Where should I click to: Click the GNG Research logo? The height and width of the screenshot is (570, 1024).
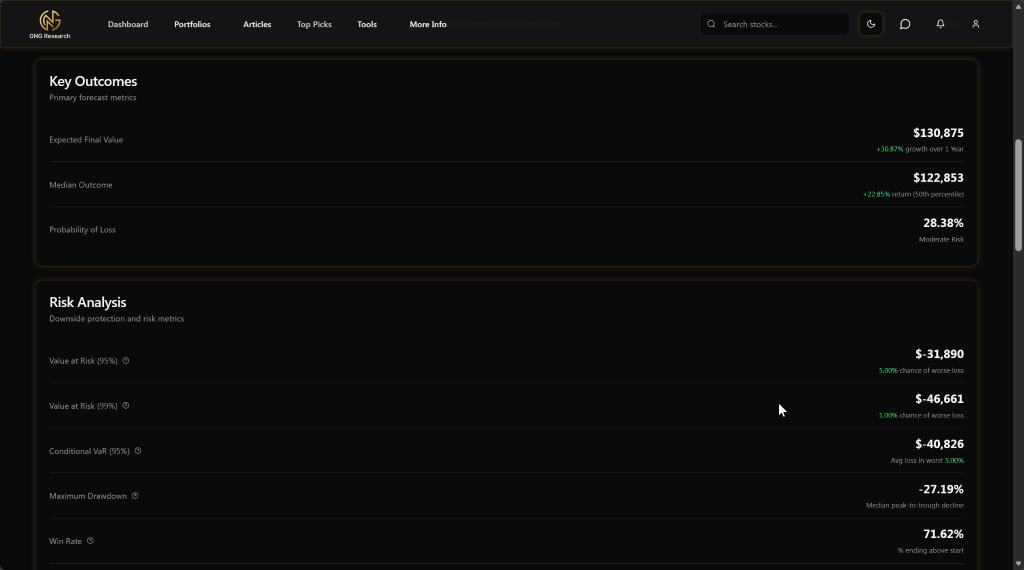49,24
